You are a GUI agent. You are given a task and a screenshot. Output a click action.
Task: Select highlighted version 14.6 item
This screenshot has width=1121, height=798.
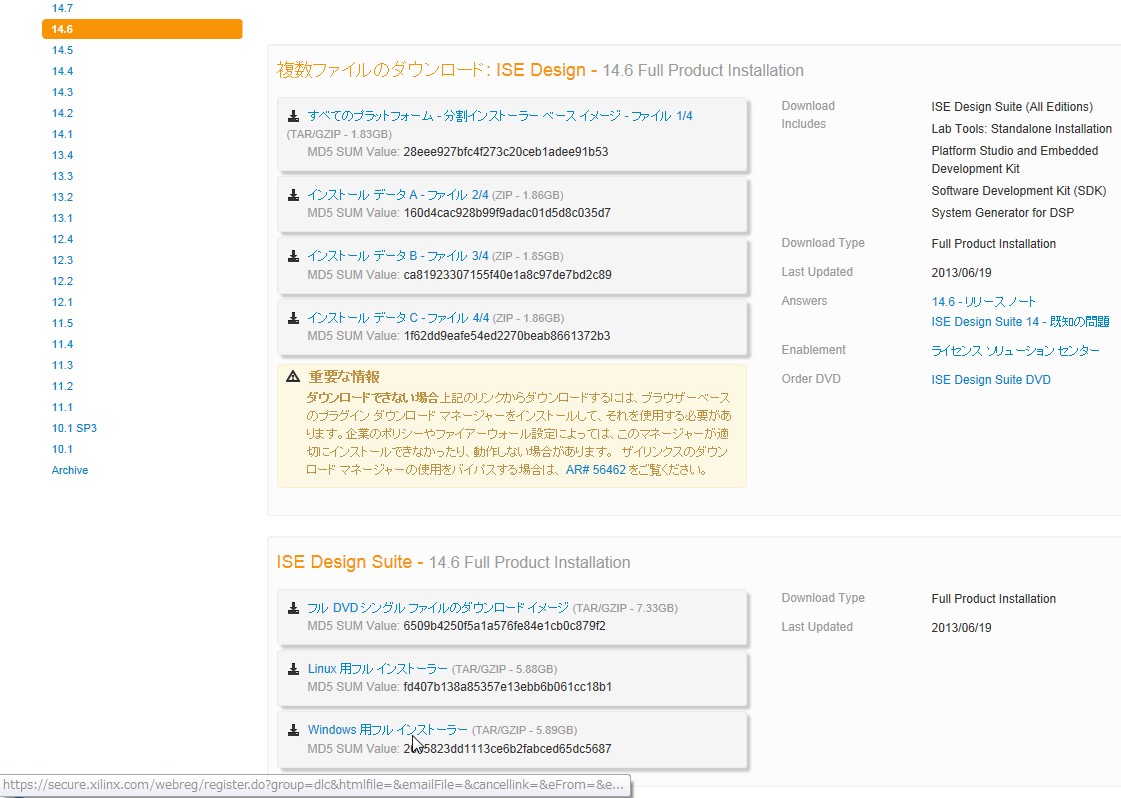point(142,29)
